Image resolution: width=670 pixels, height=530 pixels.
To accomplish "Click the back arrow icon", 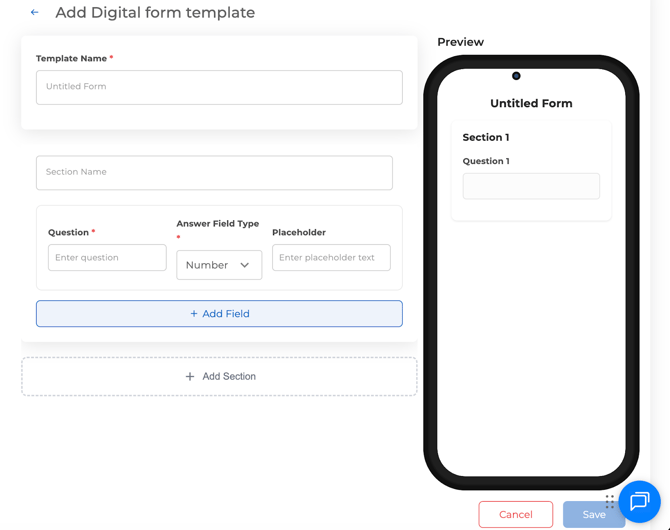I will coord(35,13).
